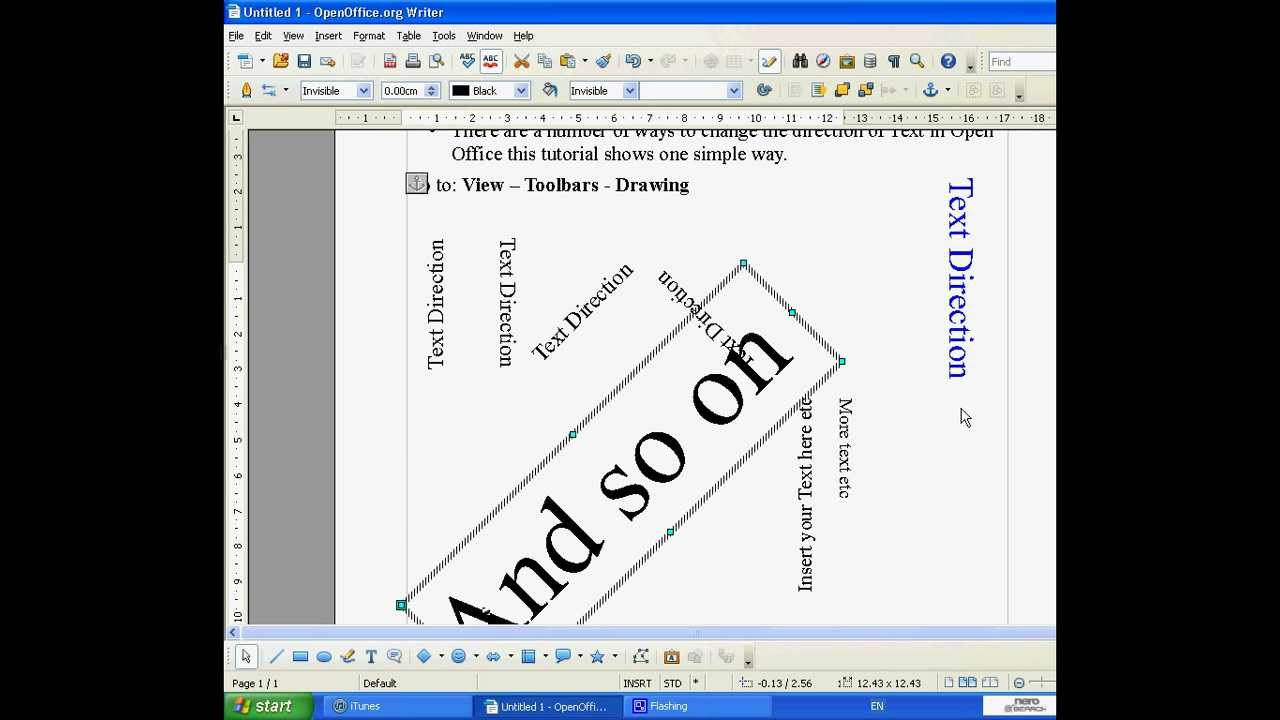The image size is (1280, 720).
Task: Click the Send to Back icon
Action: (x=866, y=91)
